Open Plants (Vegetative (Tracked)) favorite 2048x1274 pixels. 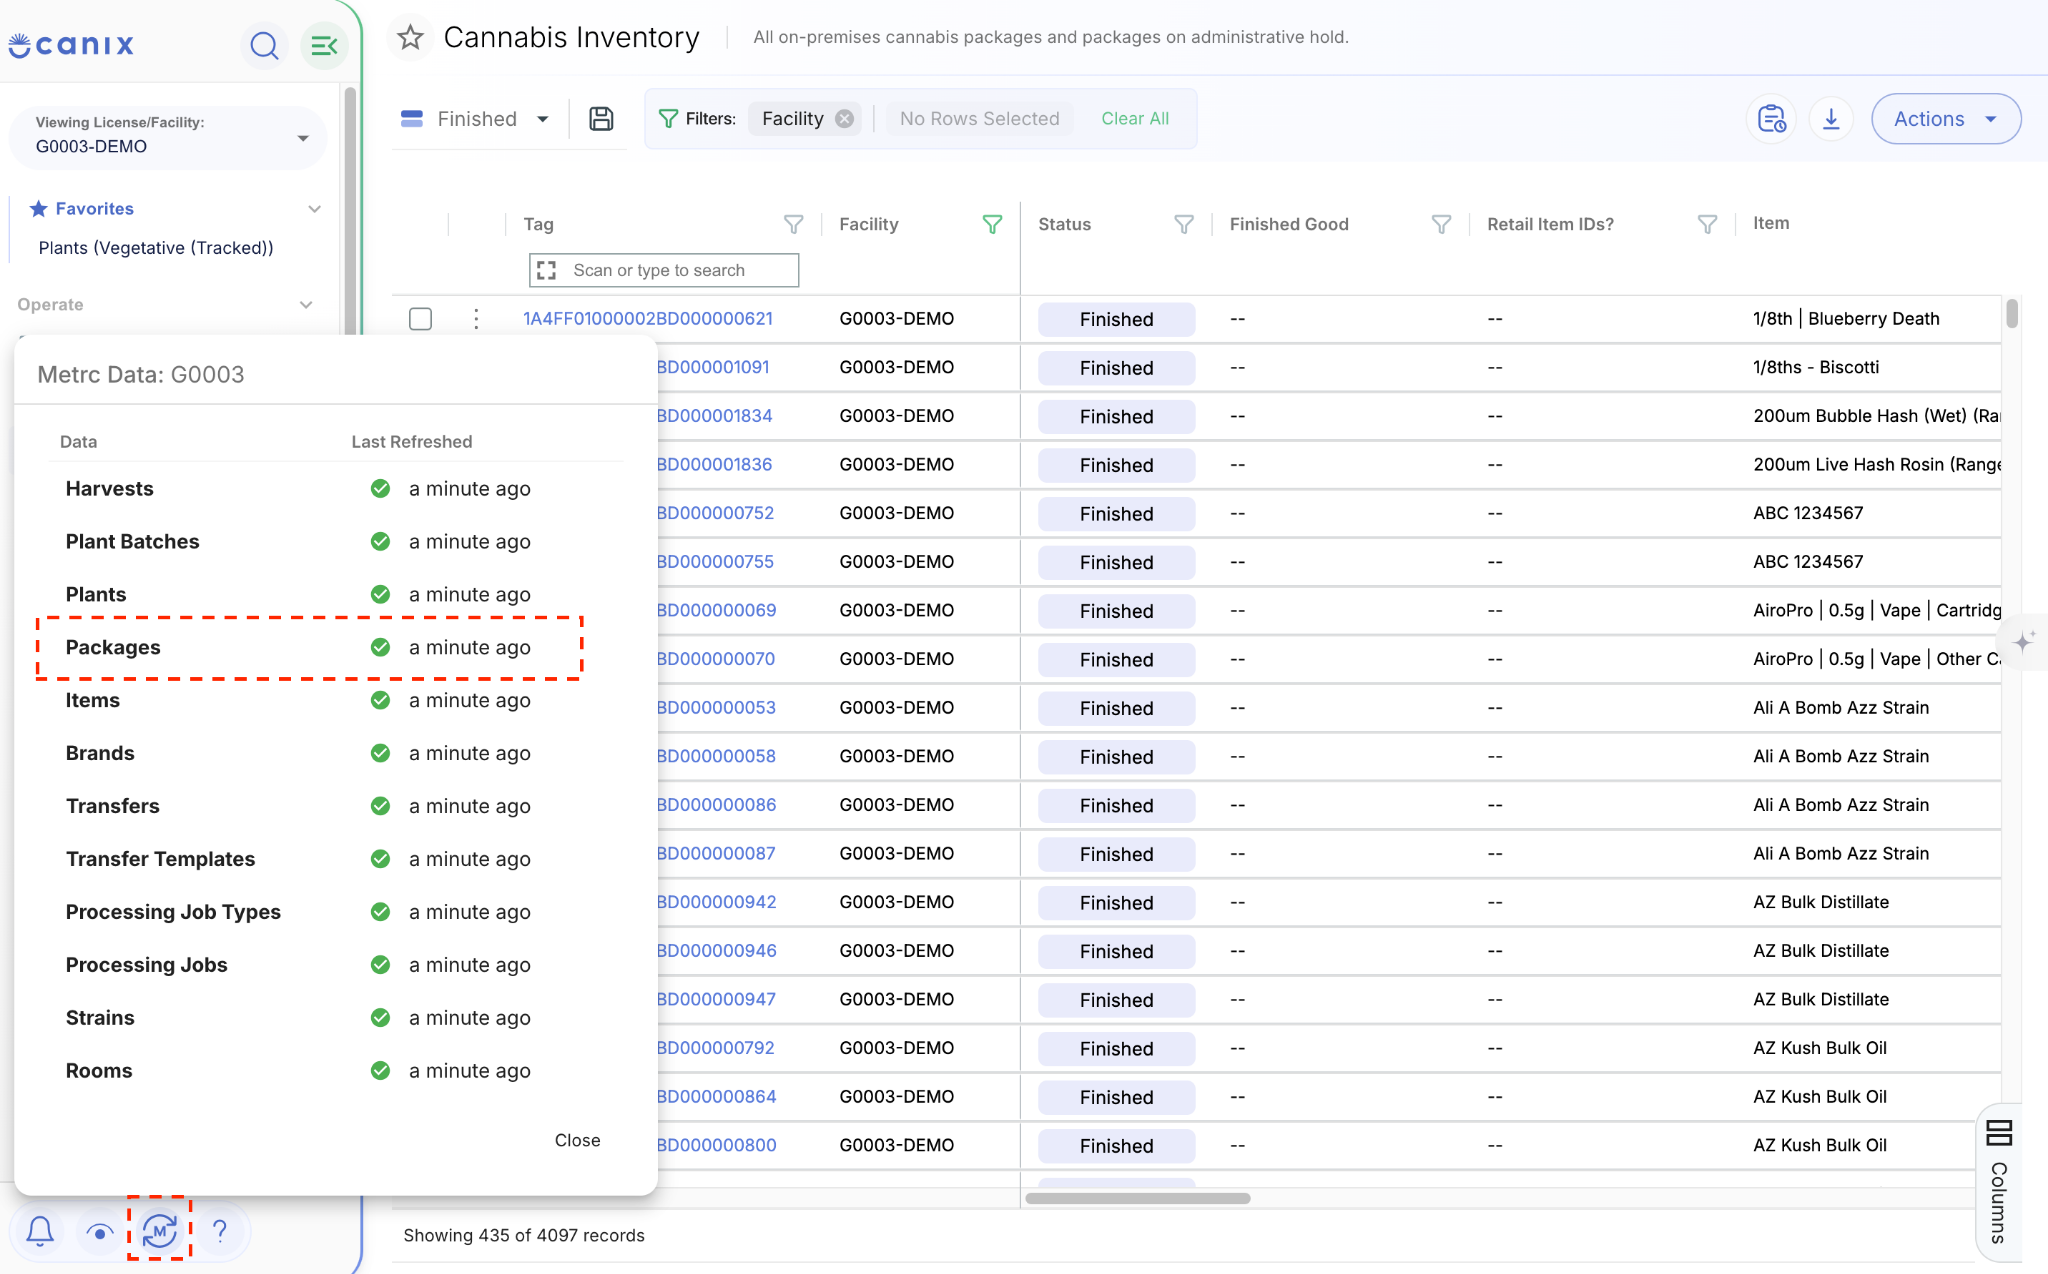pyautogui.click(x=156, y=248)
